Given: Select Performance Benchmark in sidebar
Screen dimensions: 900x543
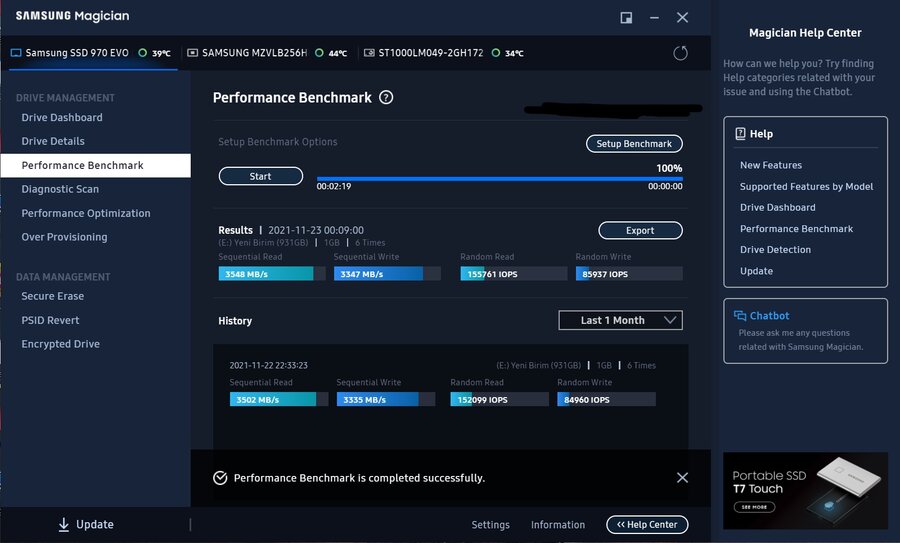Looking at the screenshot, I should click(95, 165).
